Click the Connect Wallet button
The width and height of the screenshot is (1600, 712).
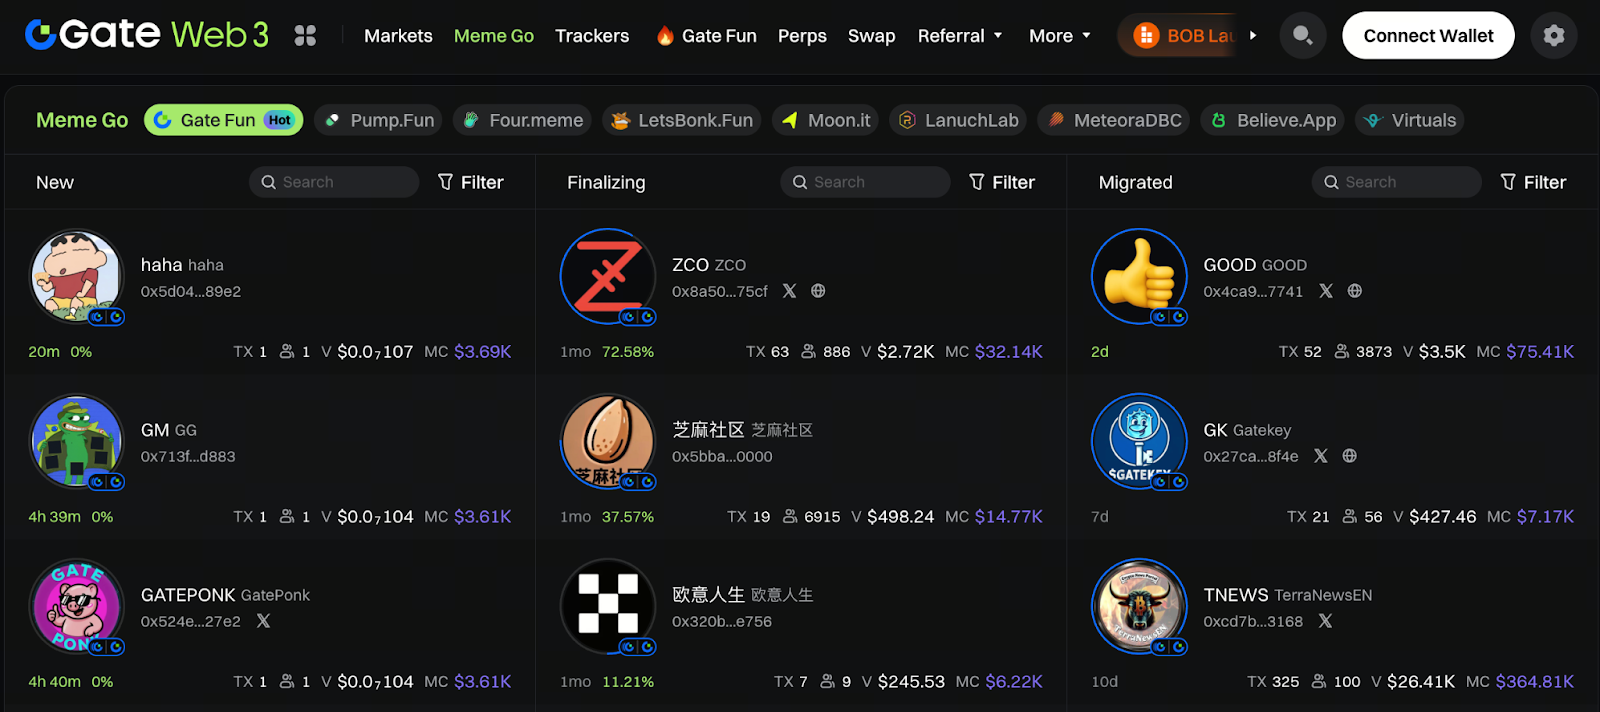tap(1428, 35)
